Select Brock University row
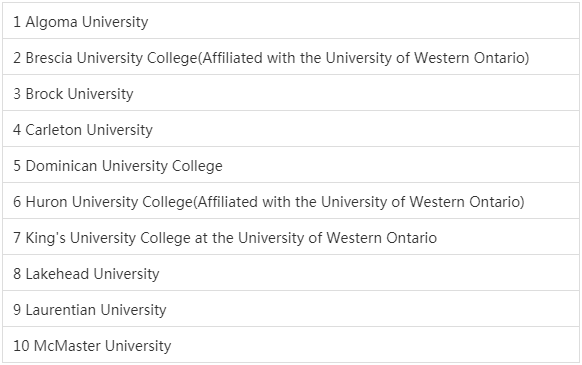 coord(291,93)
